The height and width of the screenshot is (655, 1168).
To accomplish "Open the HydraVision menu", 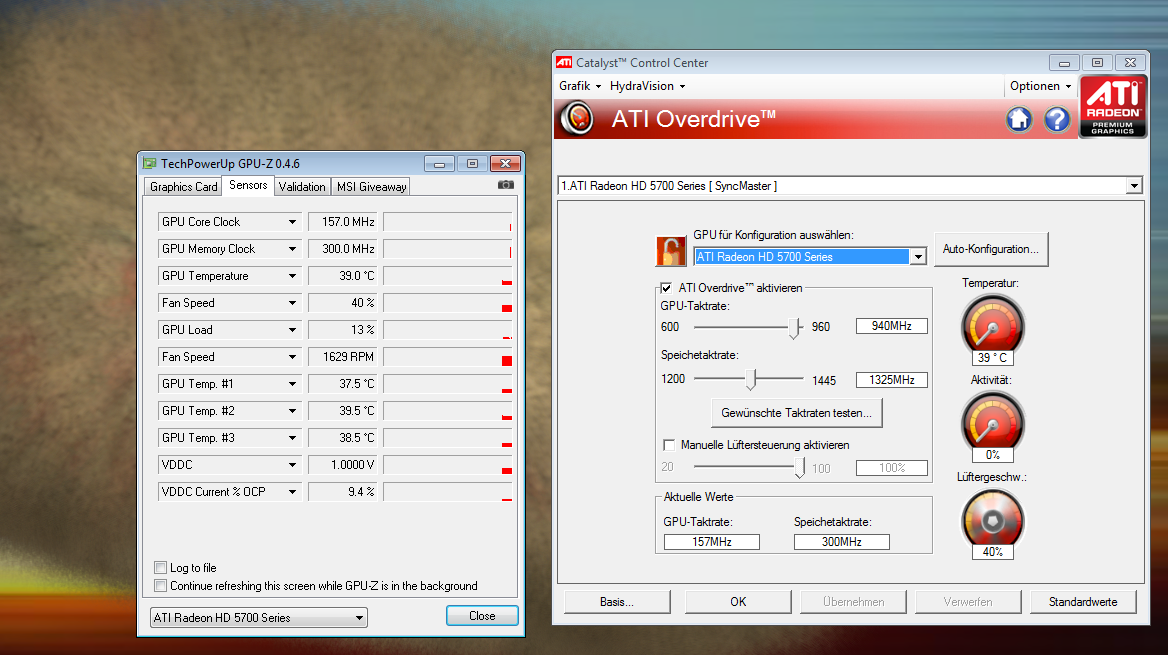I will click(x=647, y=86).
